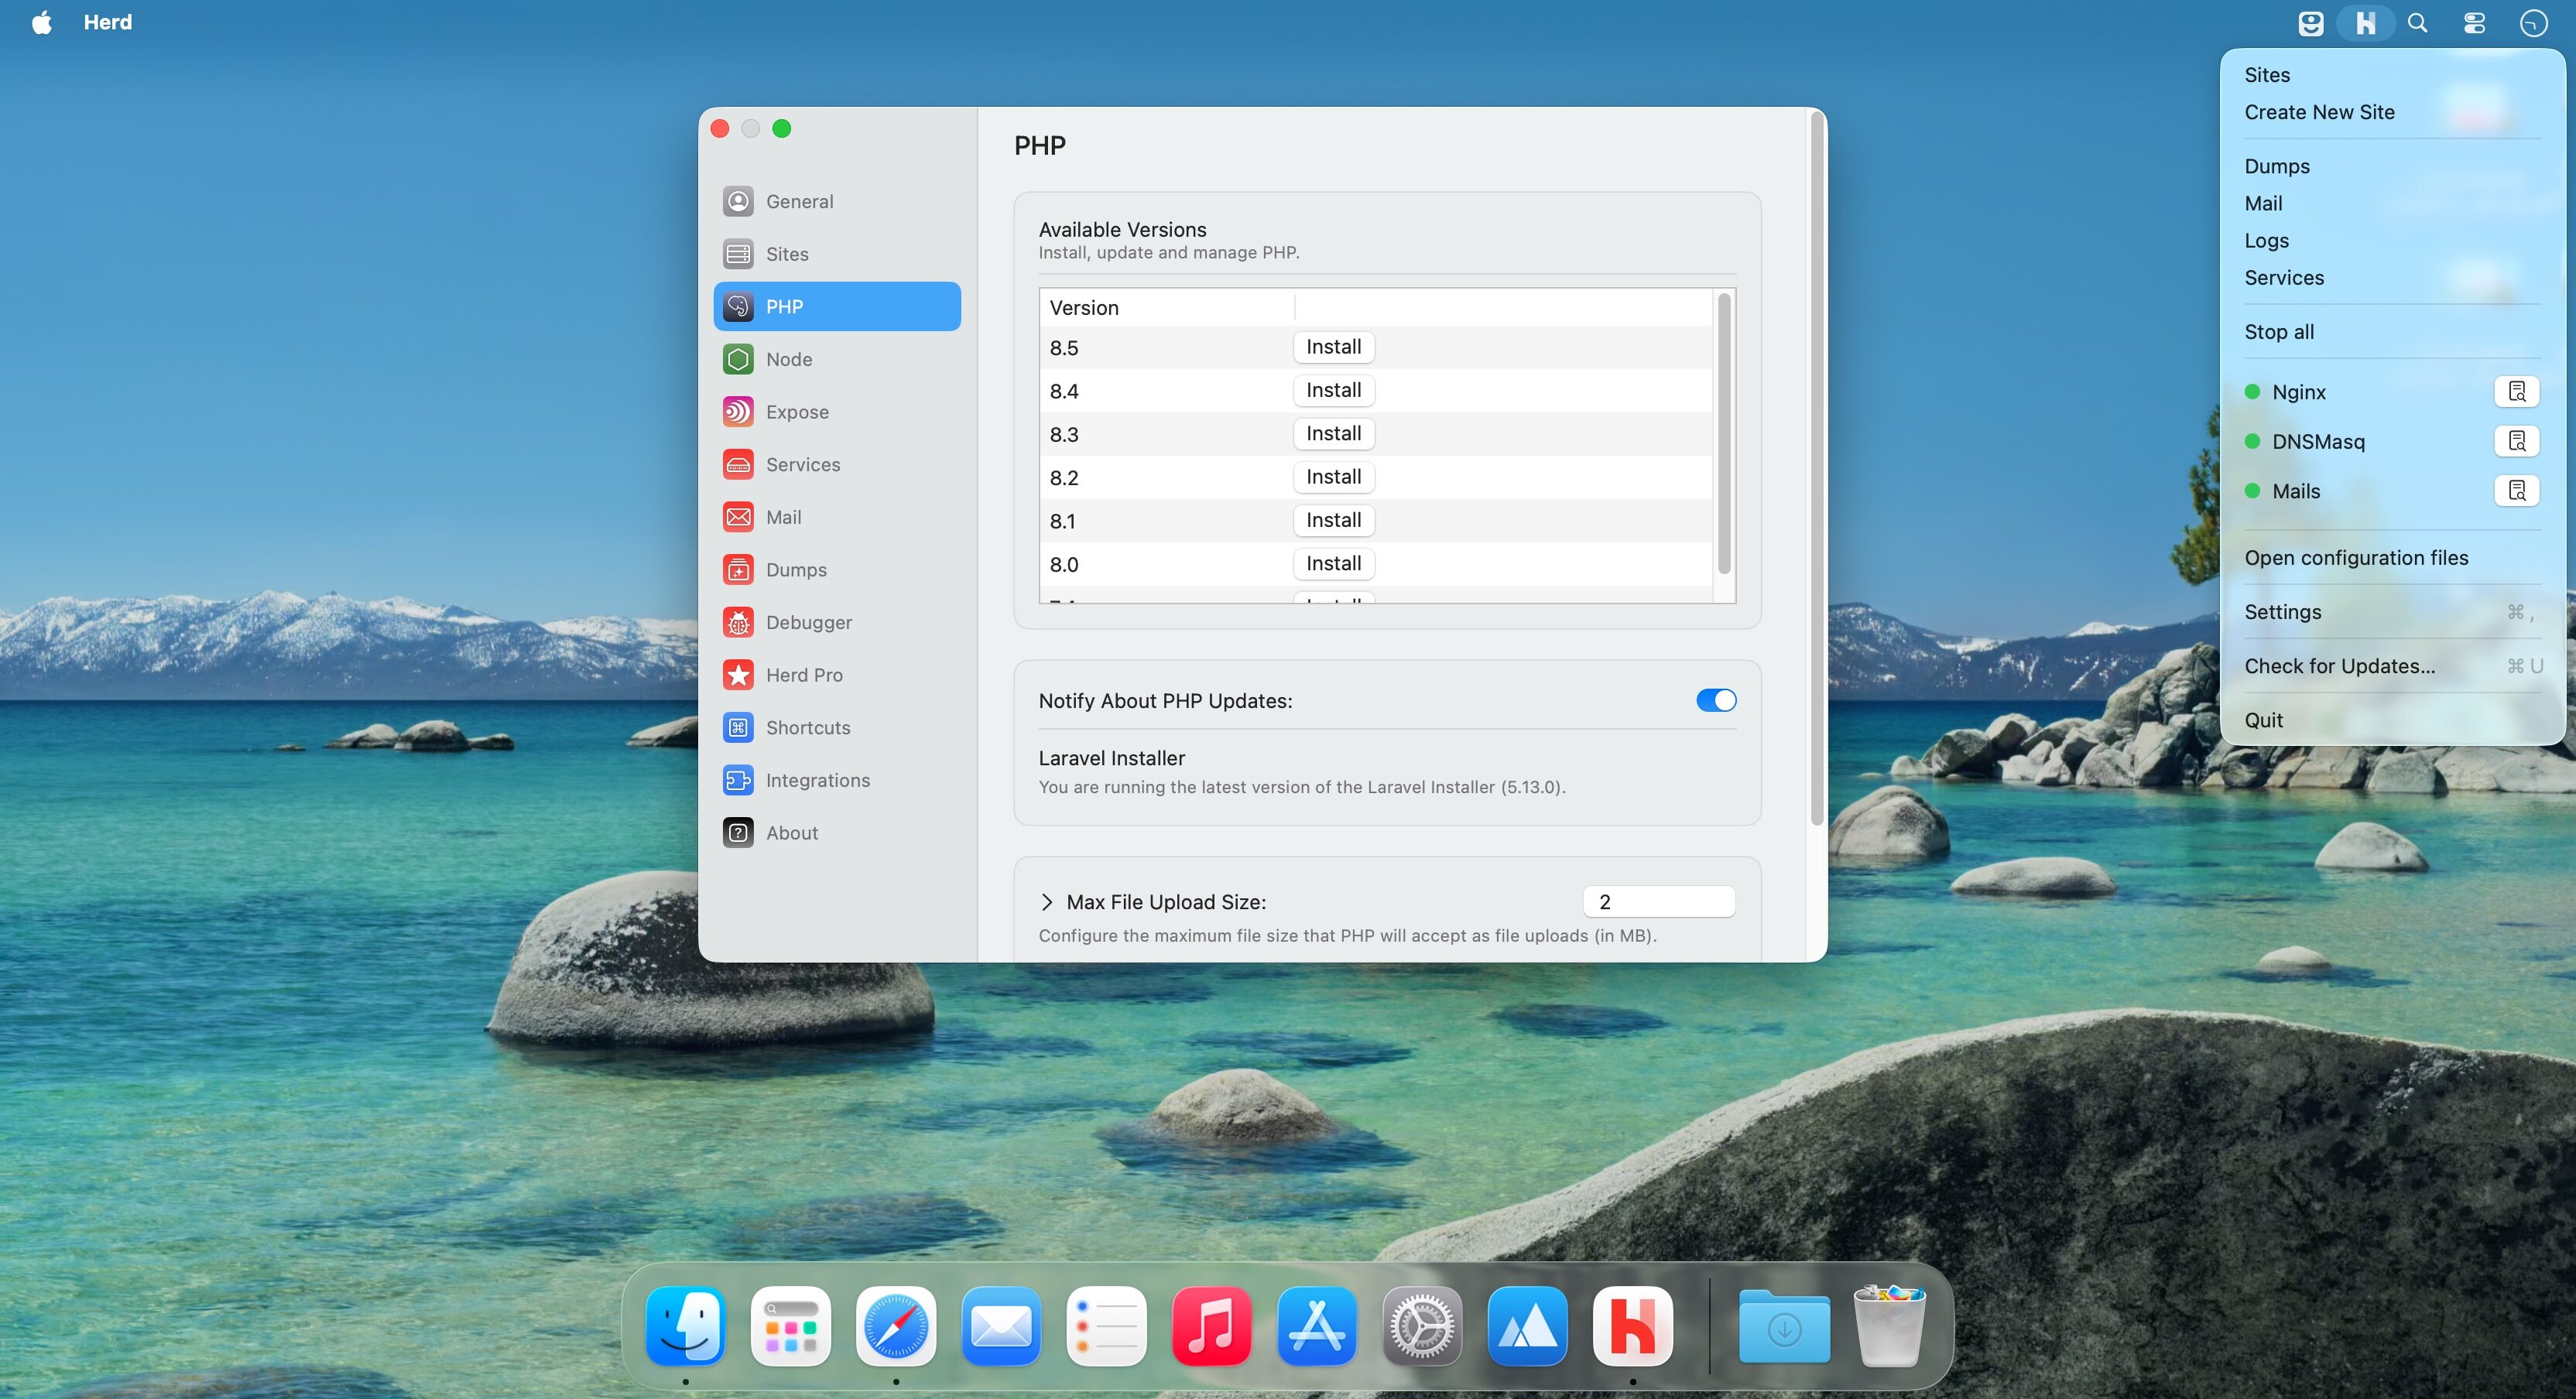The width and height of the screenshot is (2576, 1399).
Task: Choose Stop all in the Herd menu
Action: point(2279,332)
